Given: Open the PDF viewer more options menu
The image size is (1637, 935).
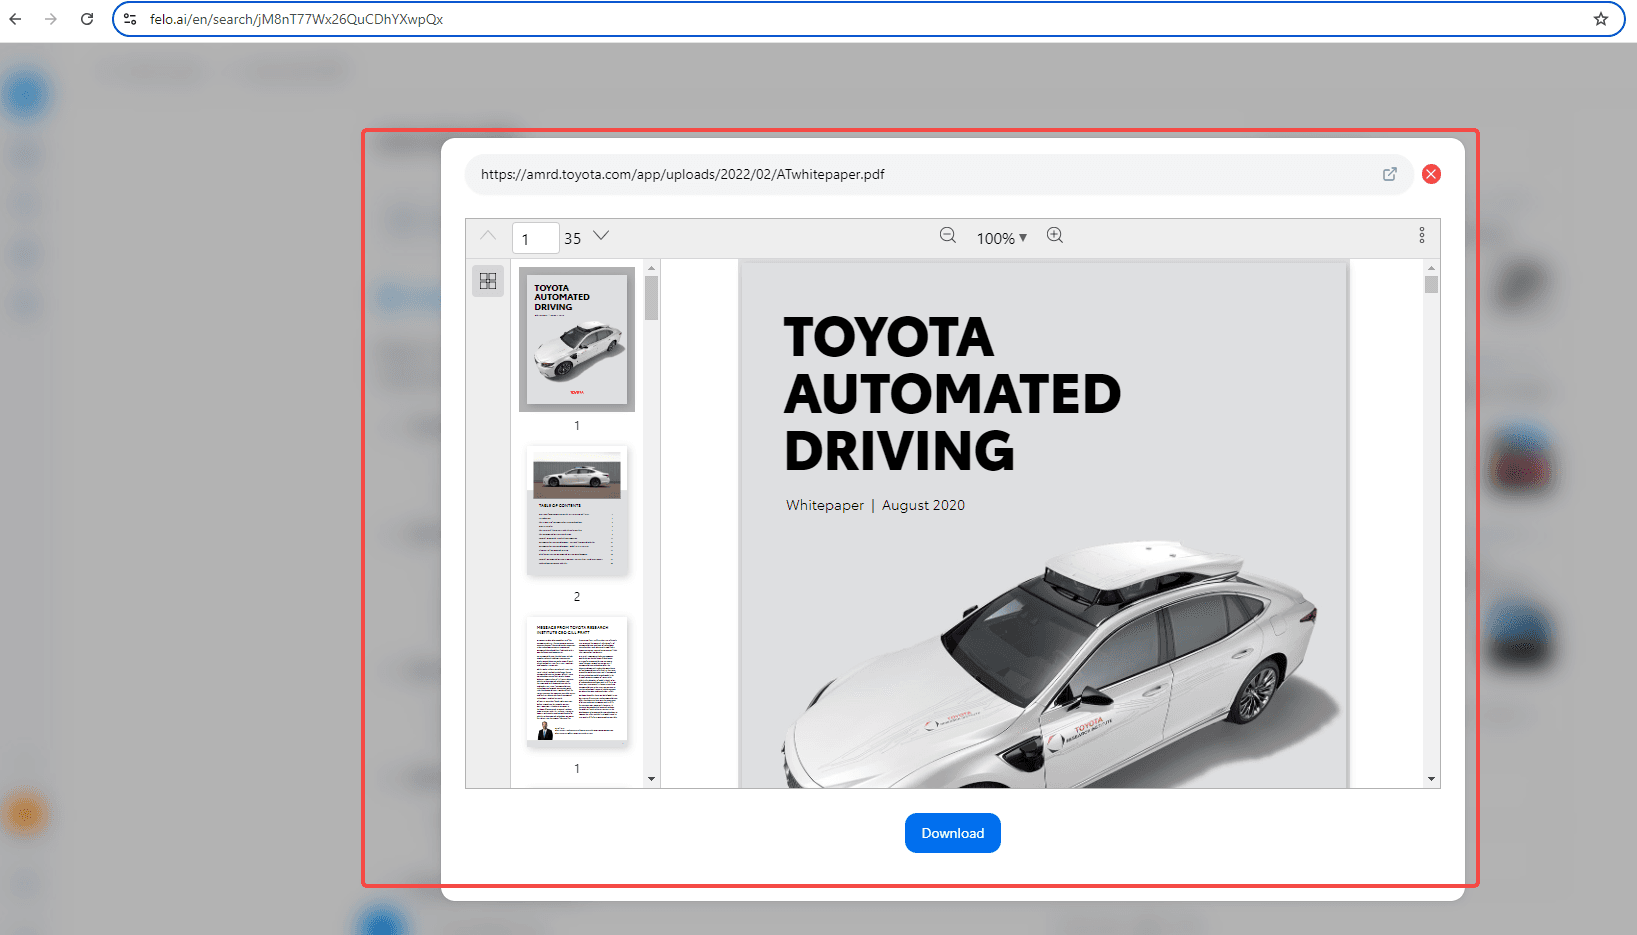Looking at the screenshot, I should (1421, 235).
